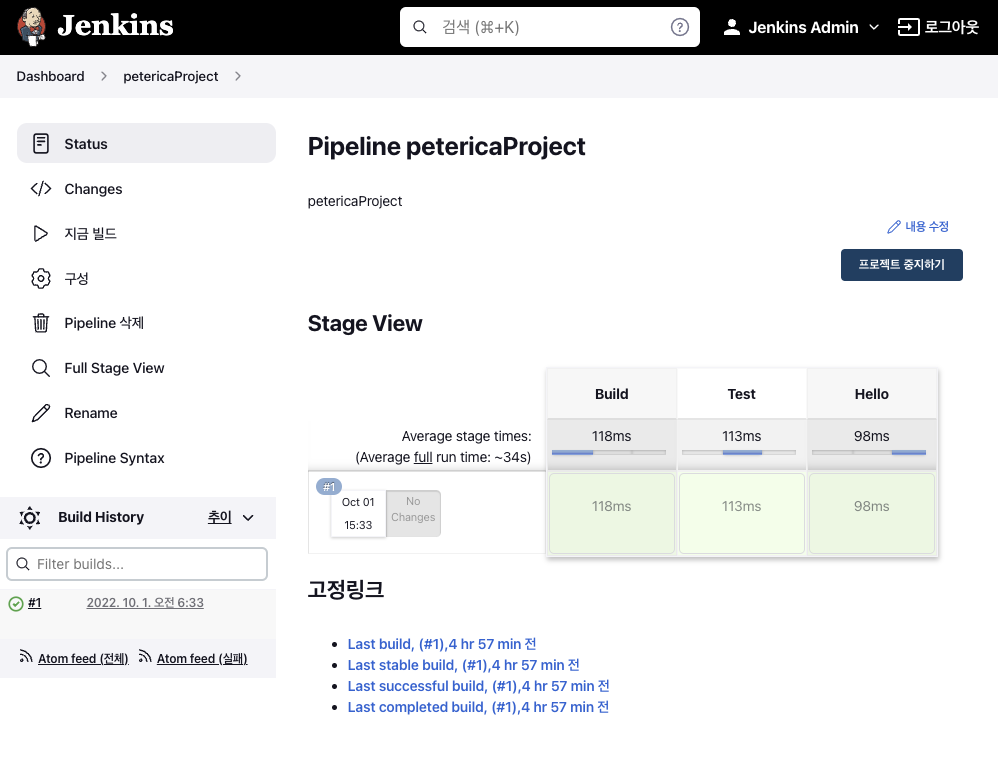Expand chevron after Dashboard breadcrumb

(104, 76)
